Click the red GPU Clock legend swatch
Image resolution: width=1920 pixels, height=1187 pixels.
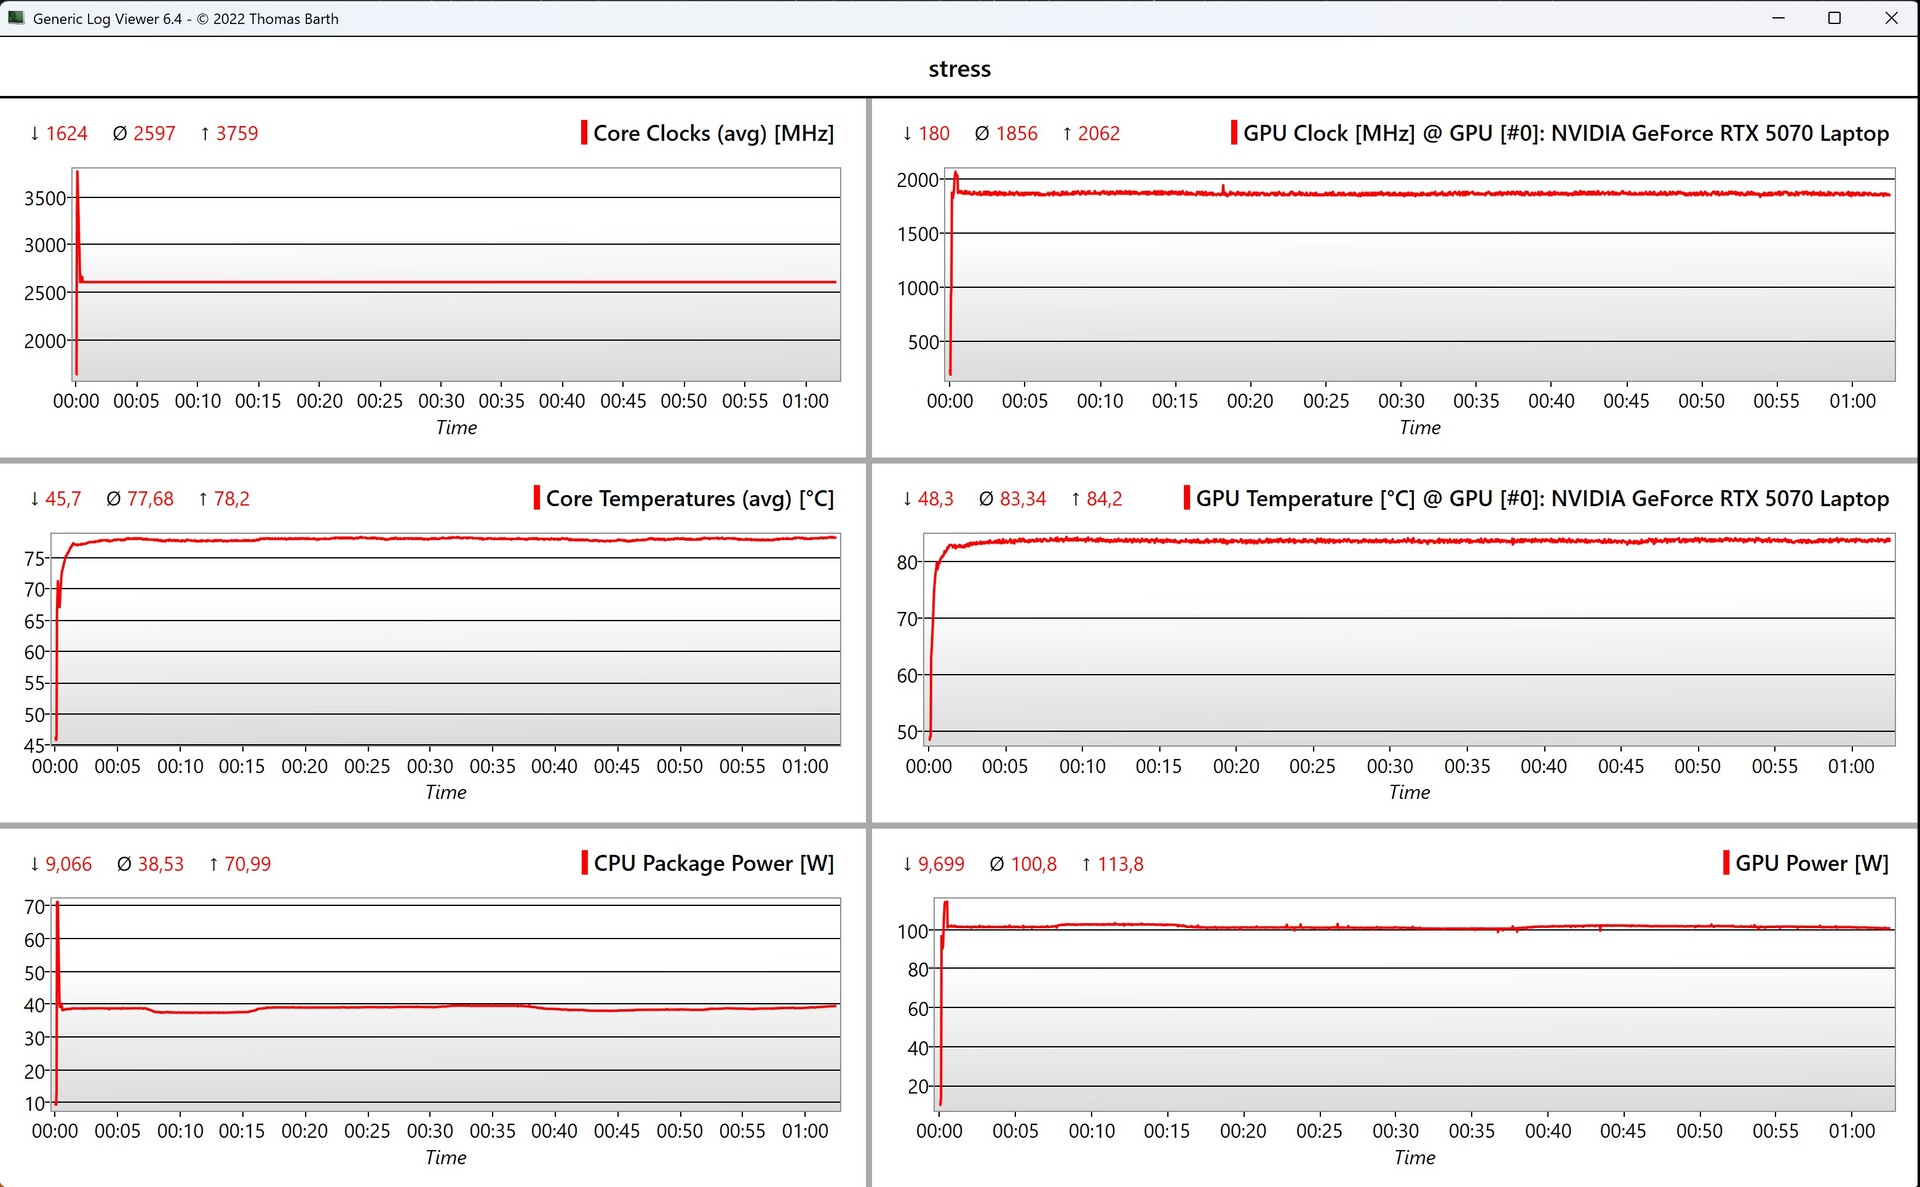pos(1234,133)
